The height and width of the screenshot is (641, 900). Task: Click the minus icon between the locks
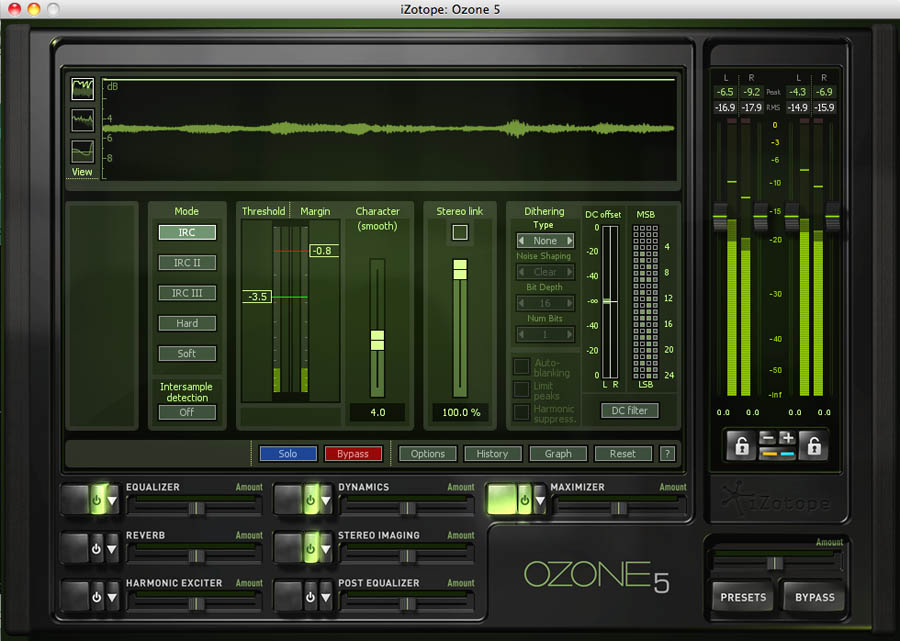coord(767,438)
